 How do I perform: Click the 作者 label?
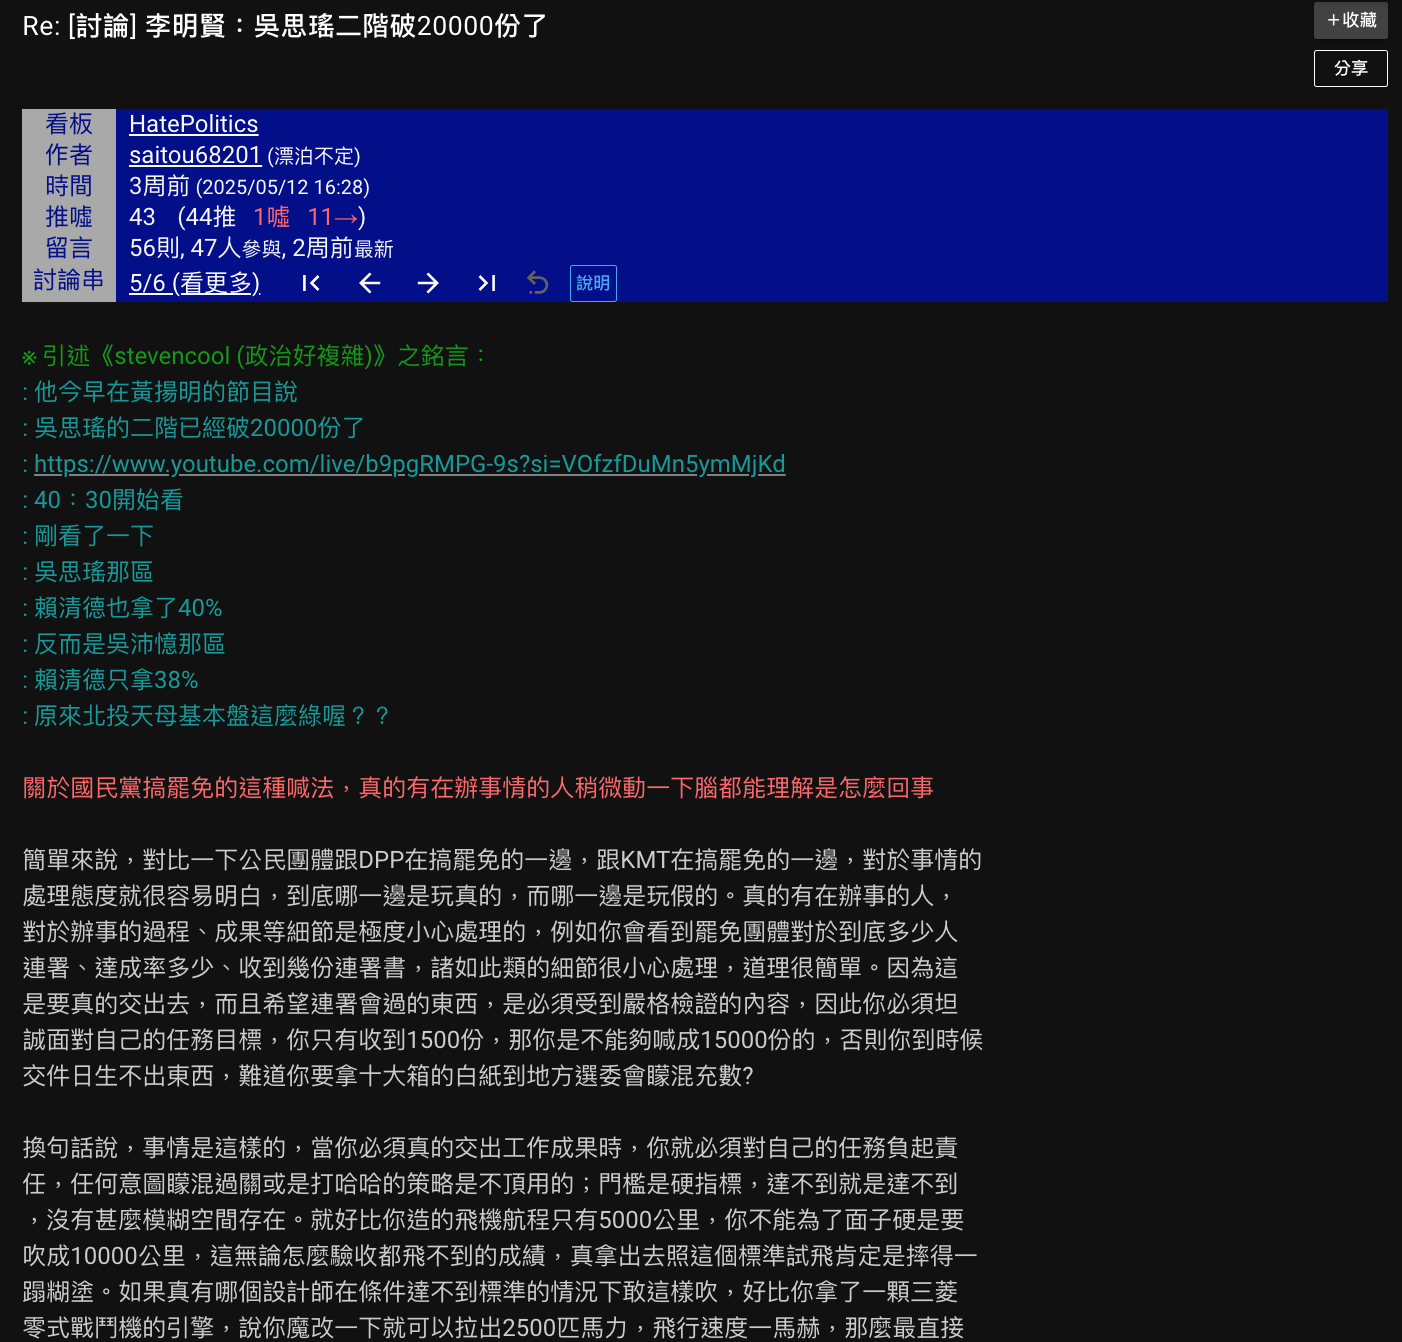click(x=69, y=155)
